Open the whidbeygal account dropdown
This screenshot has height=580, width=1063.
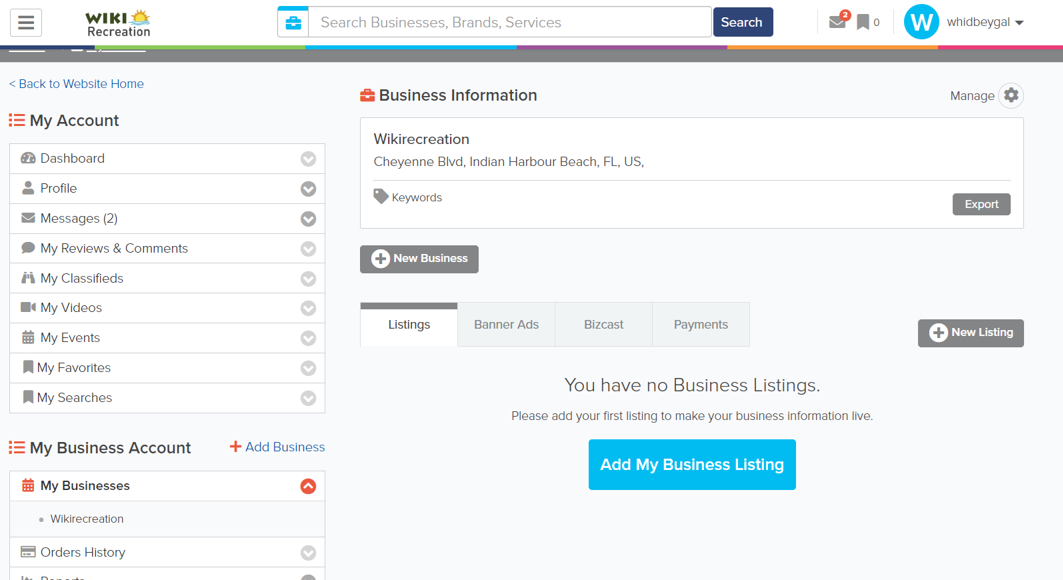[985, 22]
